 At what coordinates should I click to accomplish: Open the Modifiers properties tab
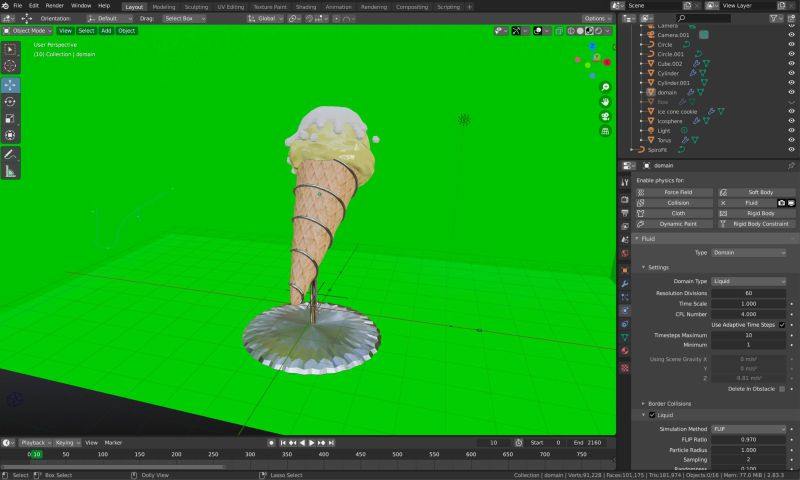pyautogui.click(x=625, y=284)
